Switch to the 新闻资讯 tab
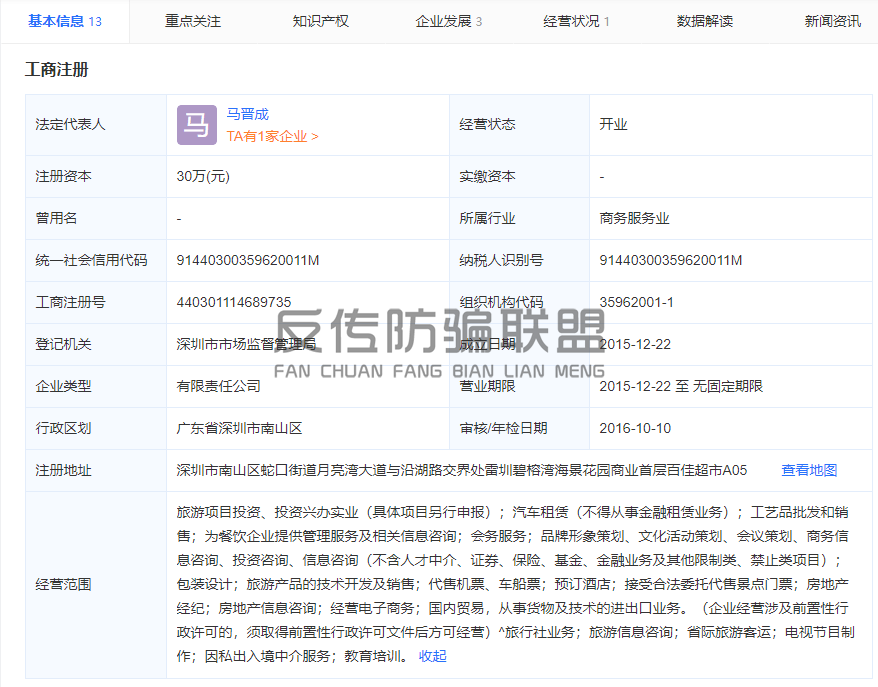Image resolution: width=878 pixels, height=687 pixels. click(832, 21)
